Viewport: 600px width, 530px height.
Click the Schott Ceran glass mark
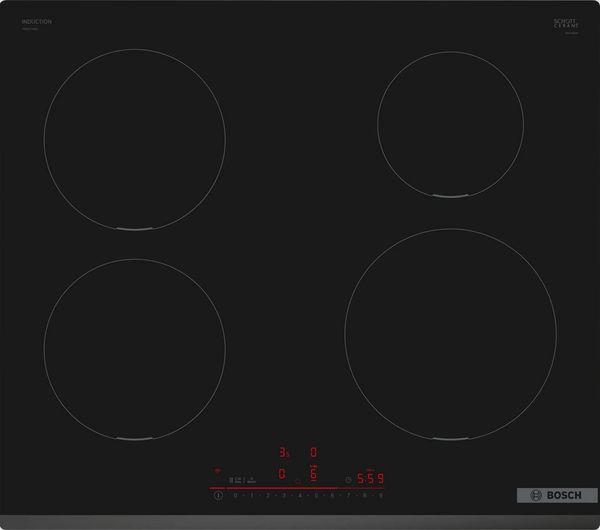coord(566,24)
